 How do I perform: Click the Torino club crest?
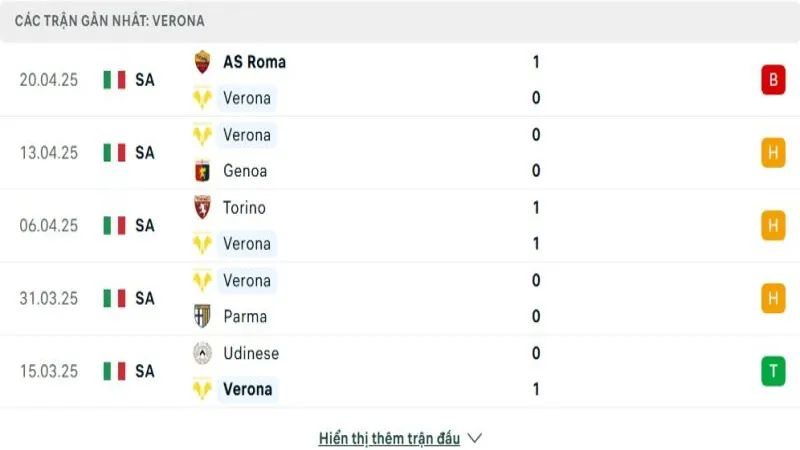pos(202,208)
